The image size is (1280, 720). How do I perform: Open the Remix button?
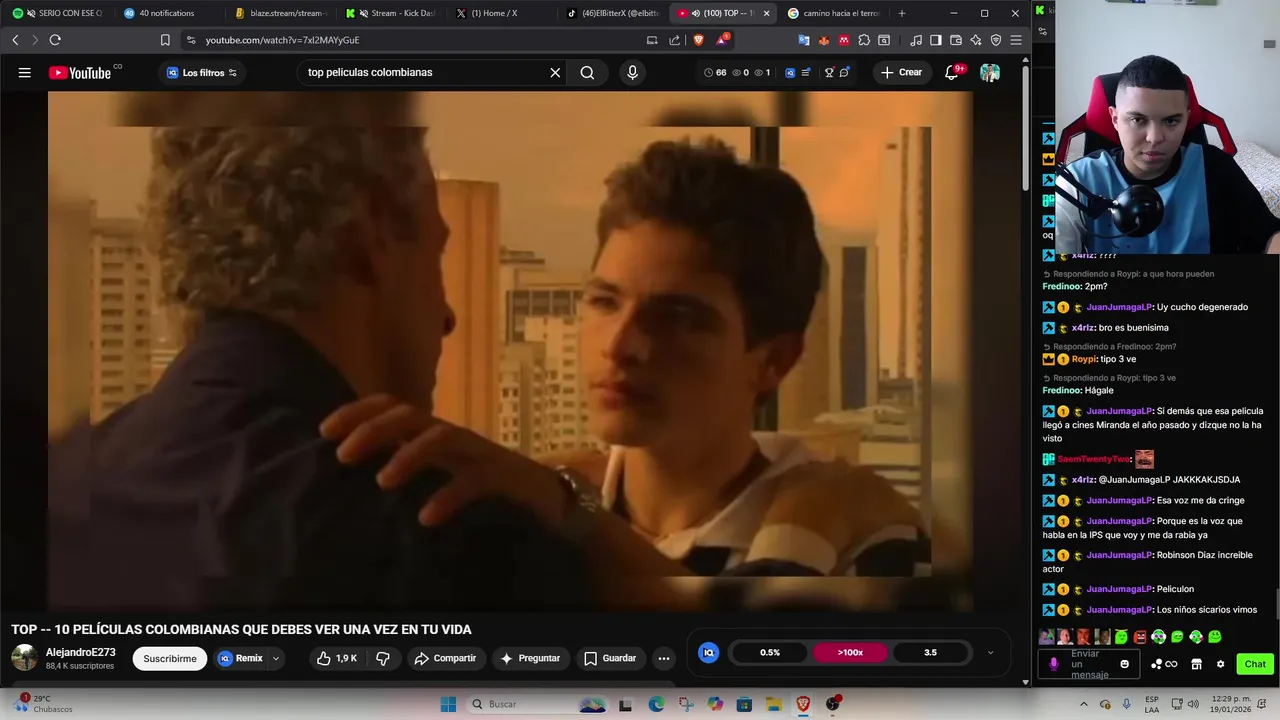[x=241, y=658]
